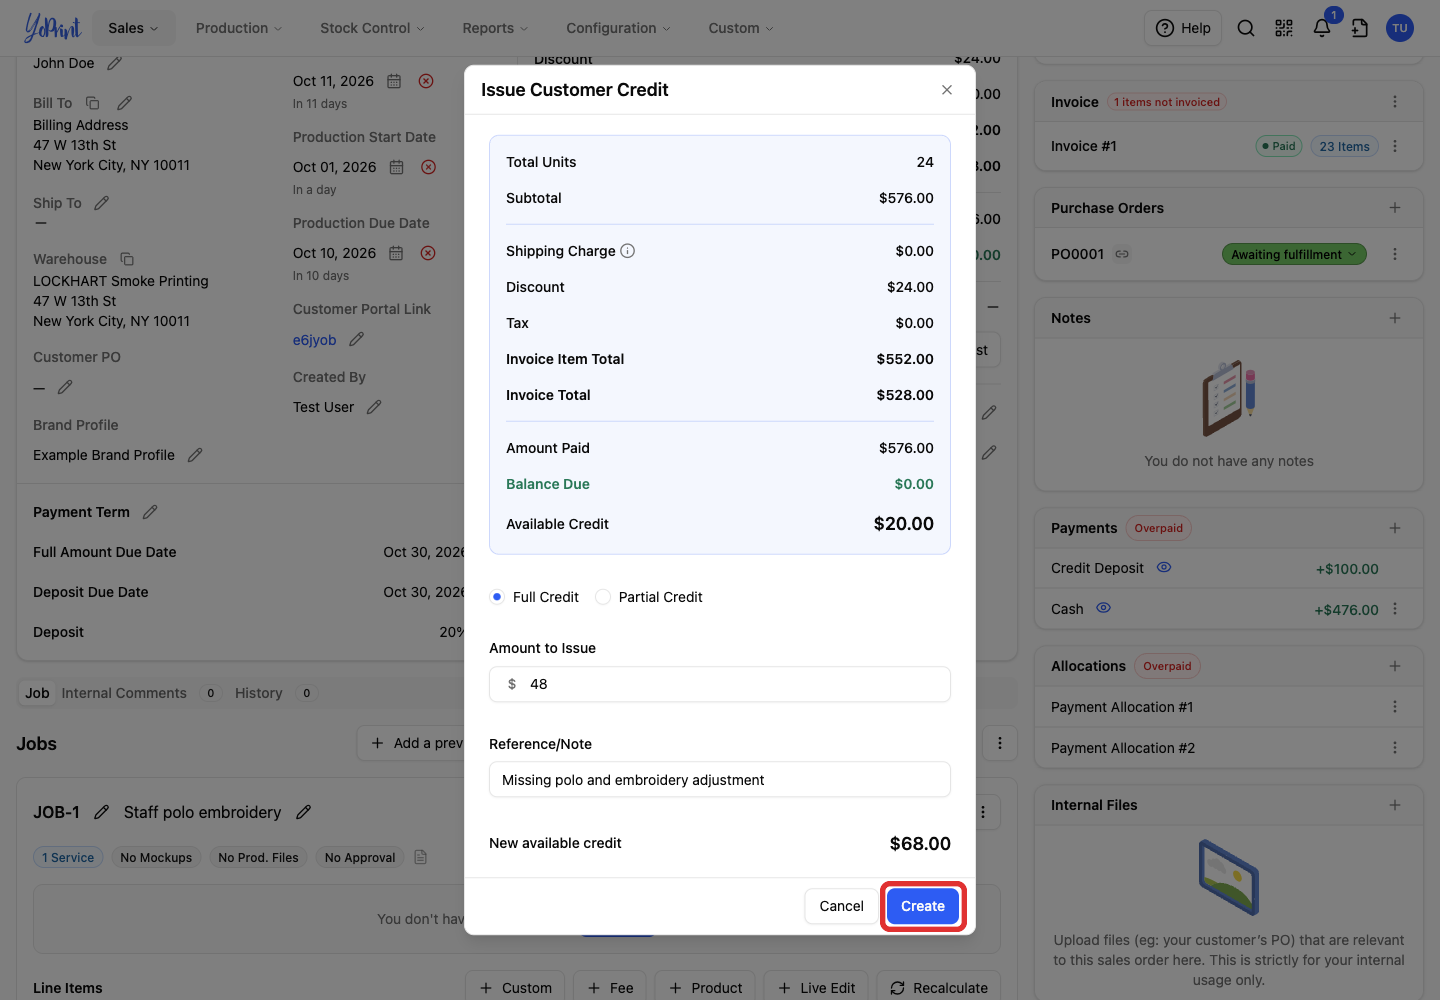Clear the Production Start Date Oct 01

428,167
